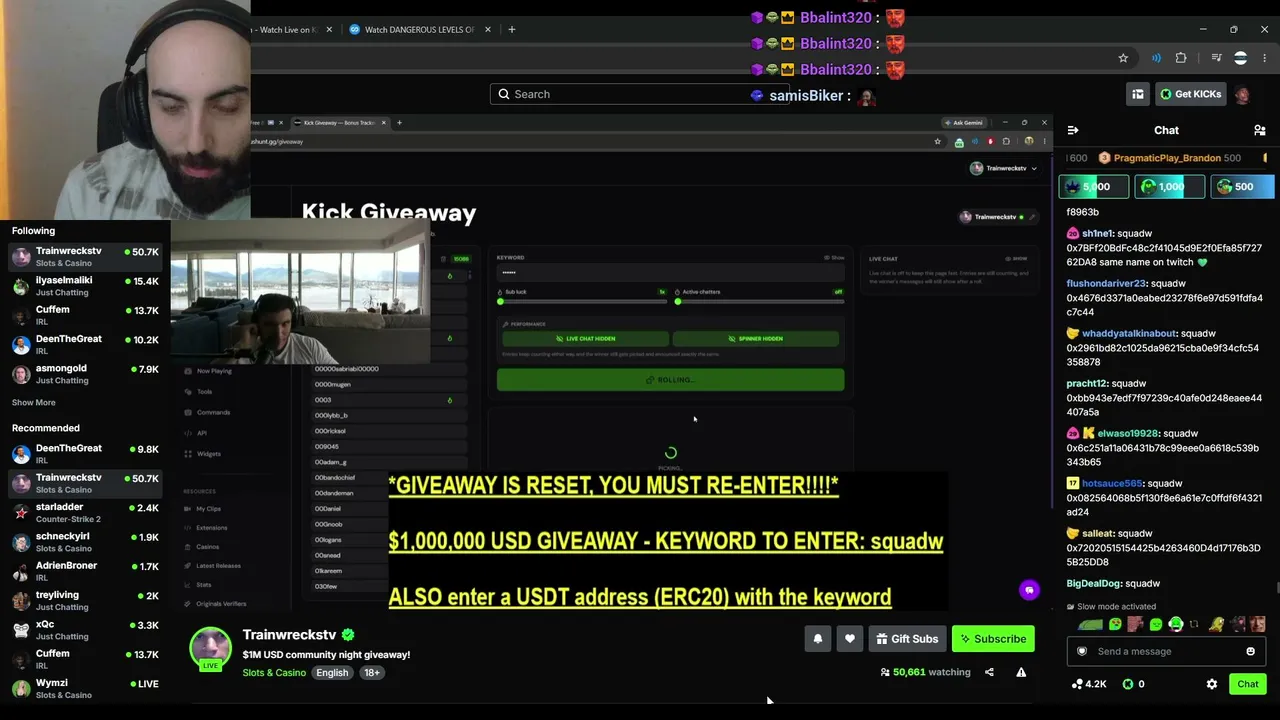Image resolution: width=1280 pixels, height=720 pixels.
Task: Open Wymzi in Recommended channels
Action: point(85,689)
